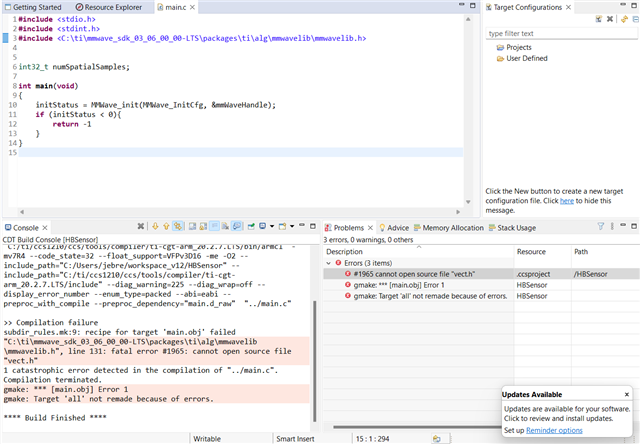Screen dimensions: 640x444
Task: Click editor horizontal scrollbar right arrow
Action: click(x=458, y=212)
